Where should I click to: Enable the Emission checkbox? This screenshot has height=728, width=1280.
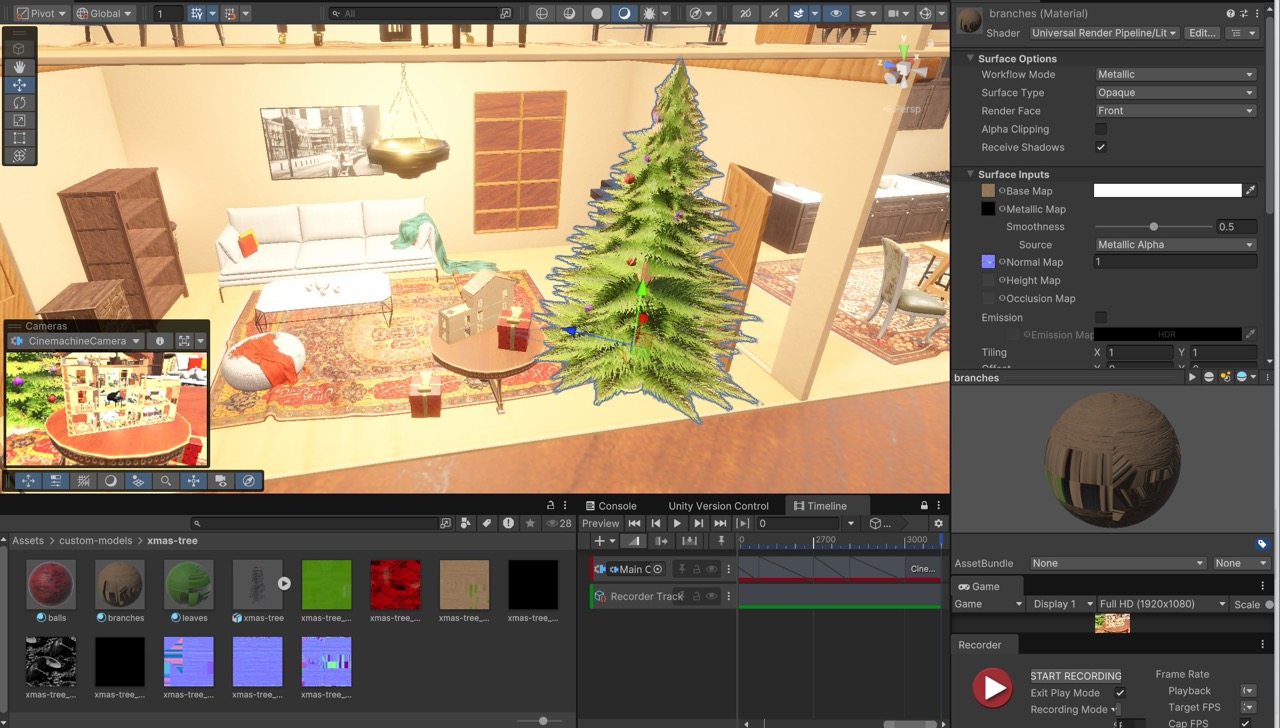click(1101, 317)
